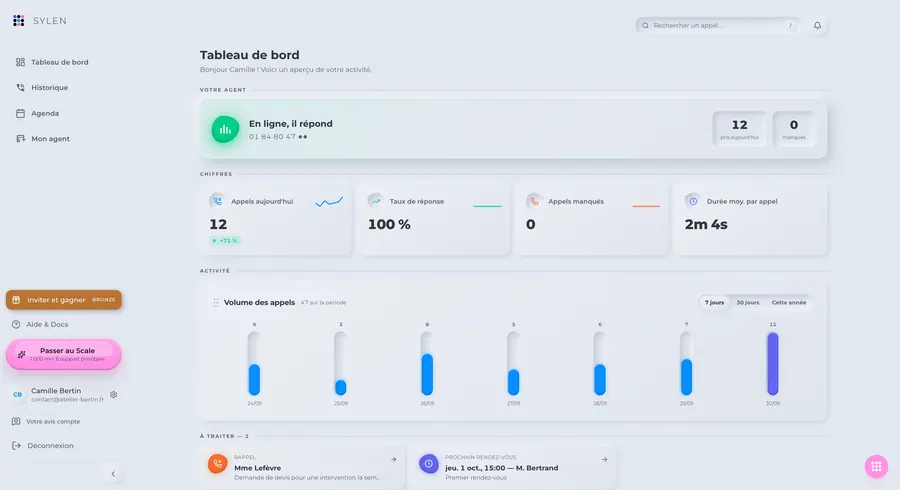
Task: Focus the Rechercher un appel search field
Action: click(x=717, y=25)
